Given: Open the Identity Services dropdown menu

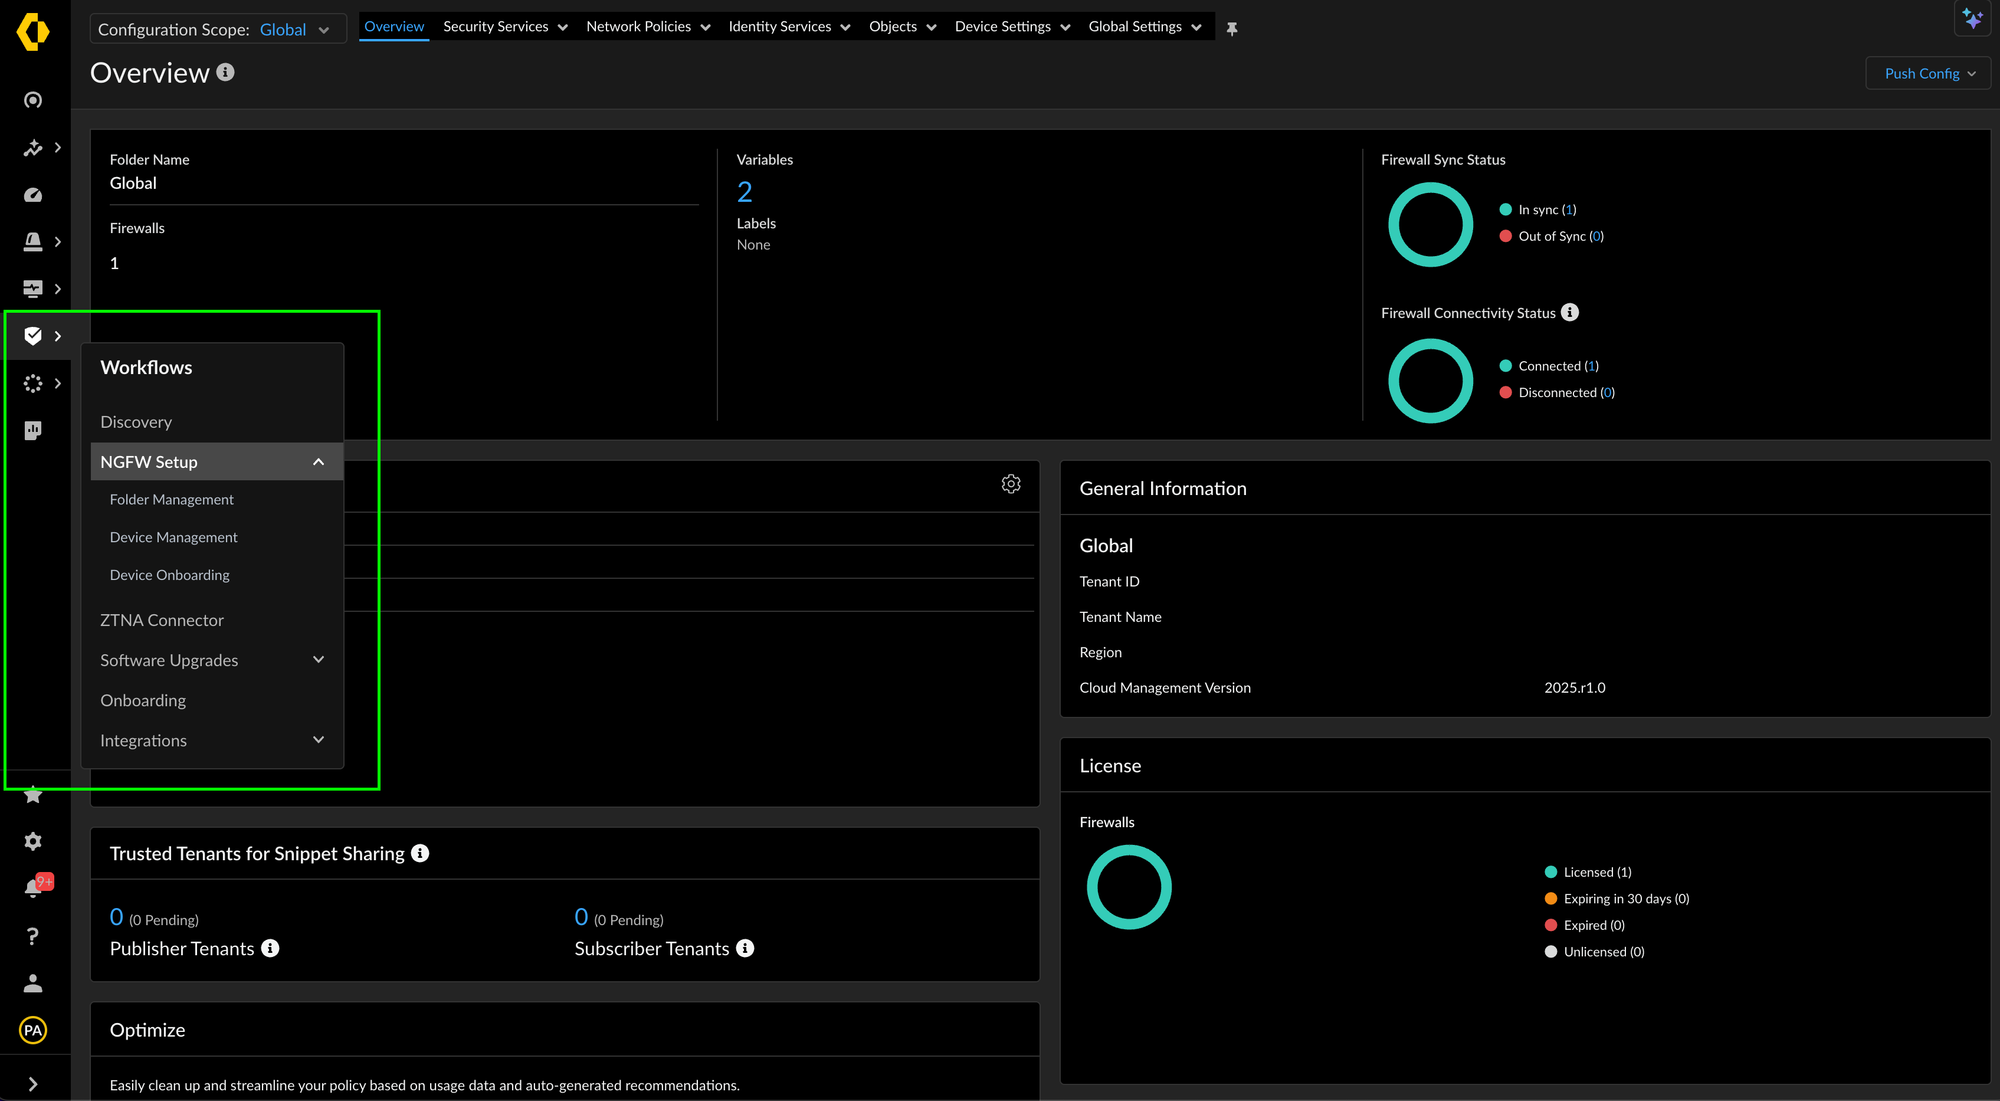Looking at the screenshot, I should tap(789, 27).
